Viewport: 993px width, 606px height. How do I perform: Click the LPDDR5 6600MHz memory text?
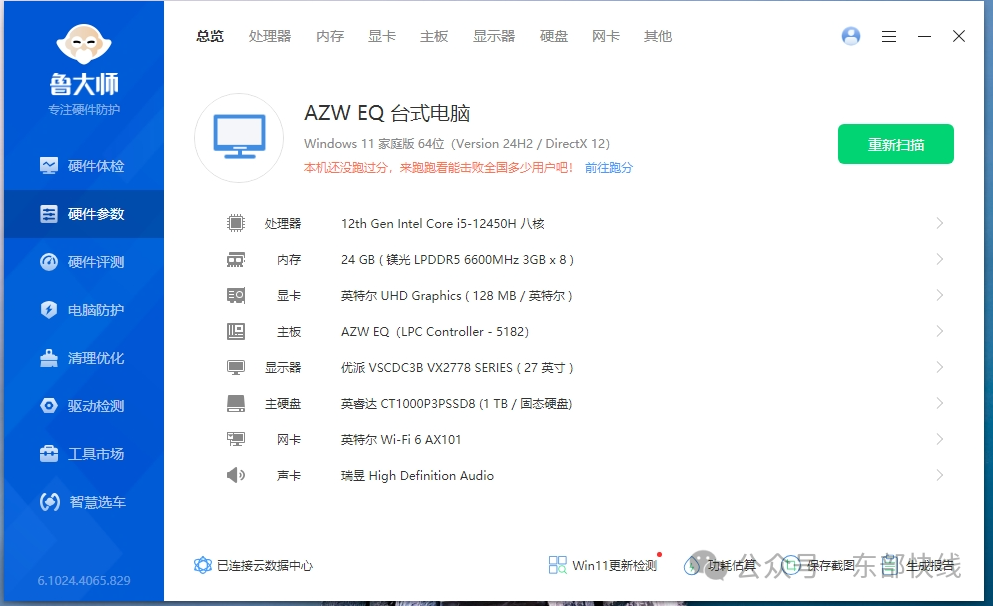457,260
